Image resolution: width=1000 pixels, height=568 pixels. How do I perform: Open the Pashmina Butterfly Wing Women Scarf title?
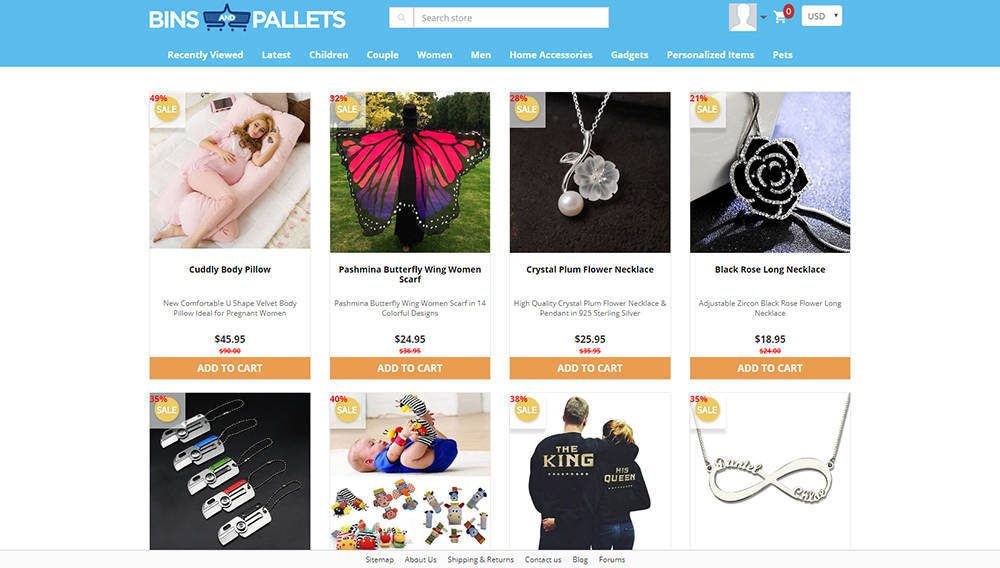[x=409, y=274]
